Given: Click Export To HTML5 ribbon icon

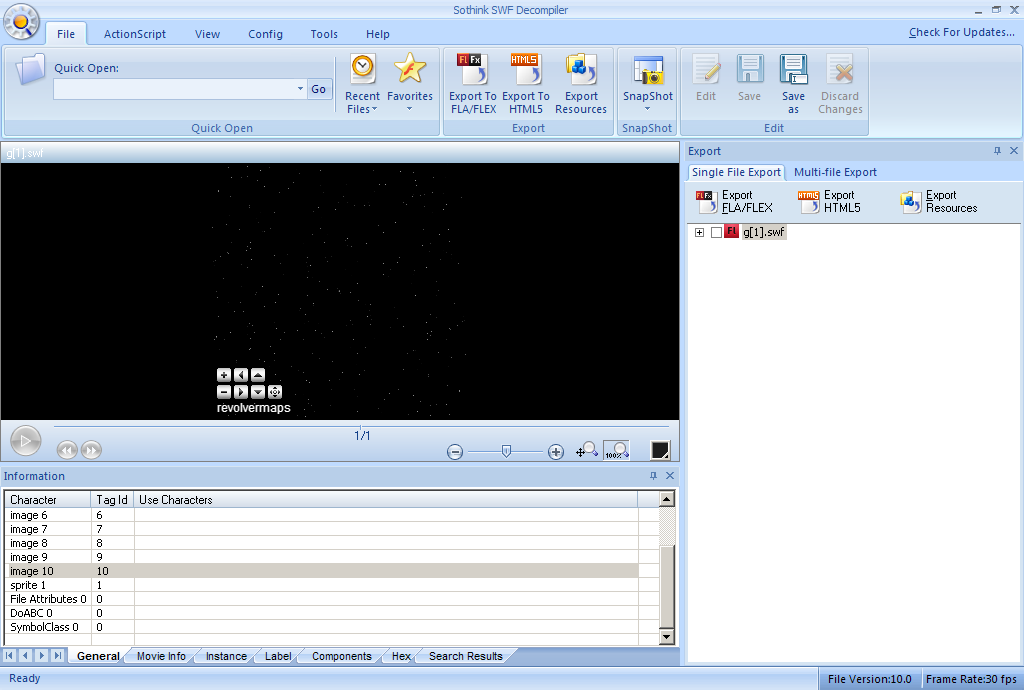Looking at the screenshot, I should click(526, 84).
